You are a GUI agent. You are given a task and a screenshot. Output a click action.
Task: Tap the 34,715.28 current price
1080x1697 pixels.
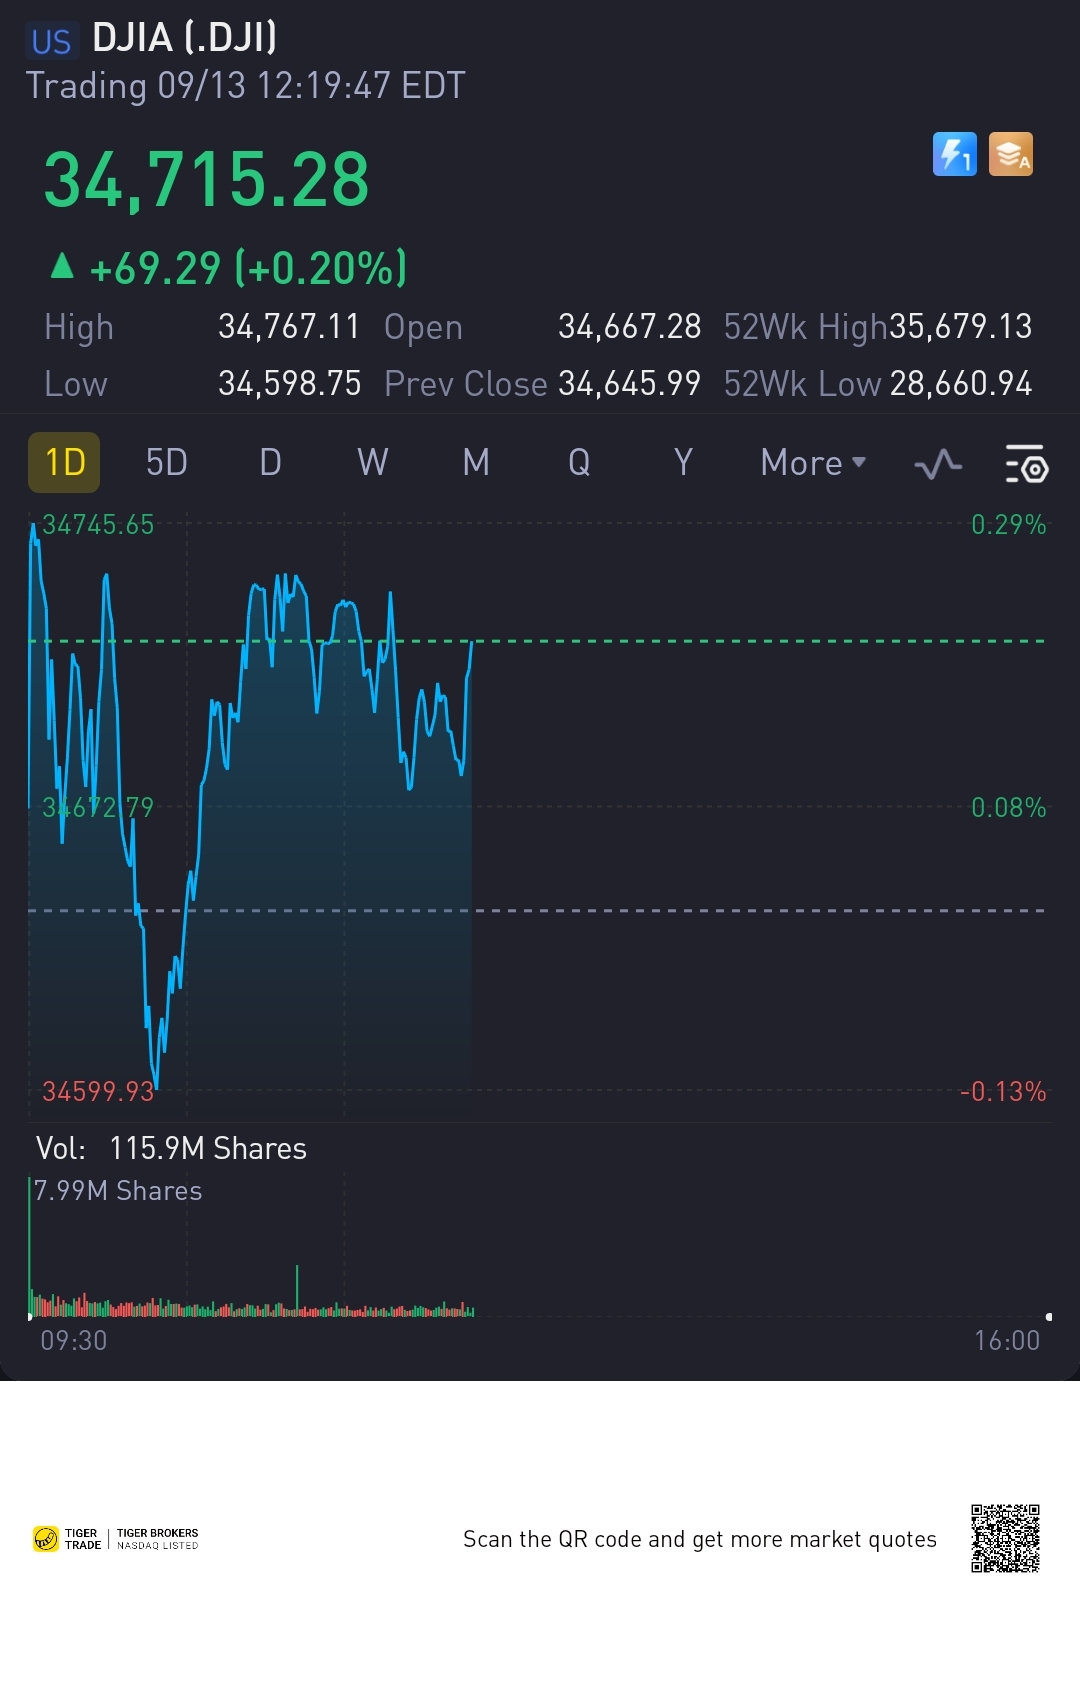pyautogui.click(x=206, y=180)
